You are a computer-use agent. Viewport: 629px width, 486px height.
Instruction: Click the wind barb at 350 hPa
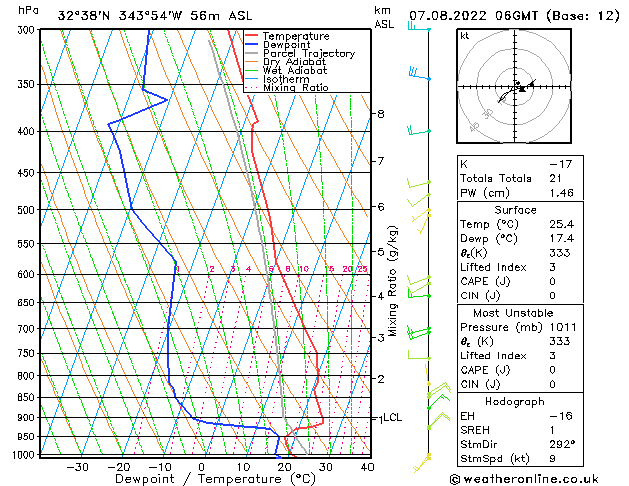(420, 74)
